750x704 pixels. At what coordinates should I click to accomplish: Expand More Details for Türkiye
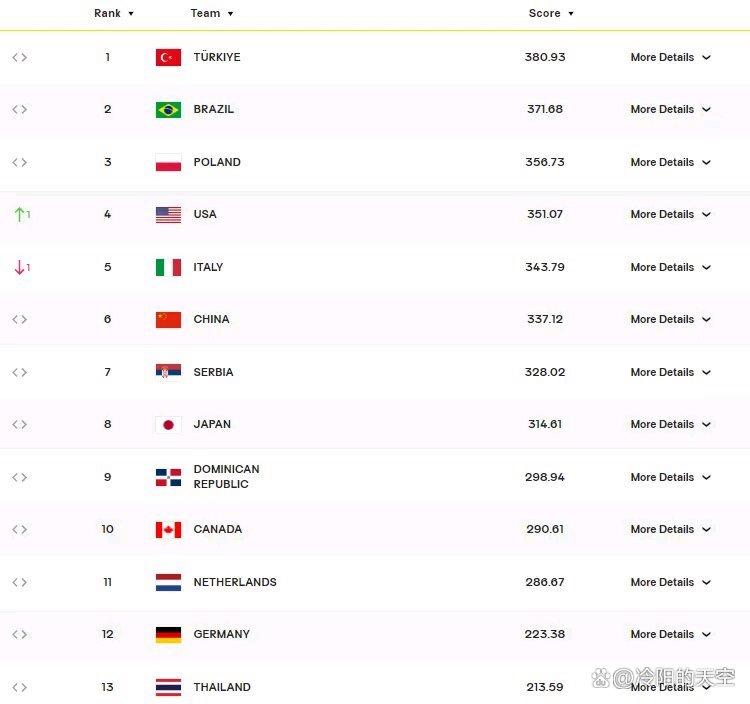tap(671, 57)
